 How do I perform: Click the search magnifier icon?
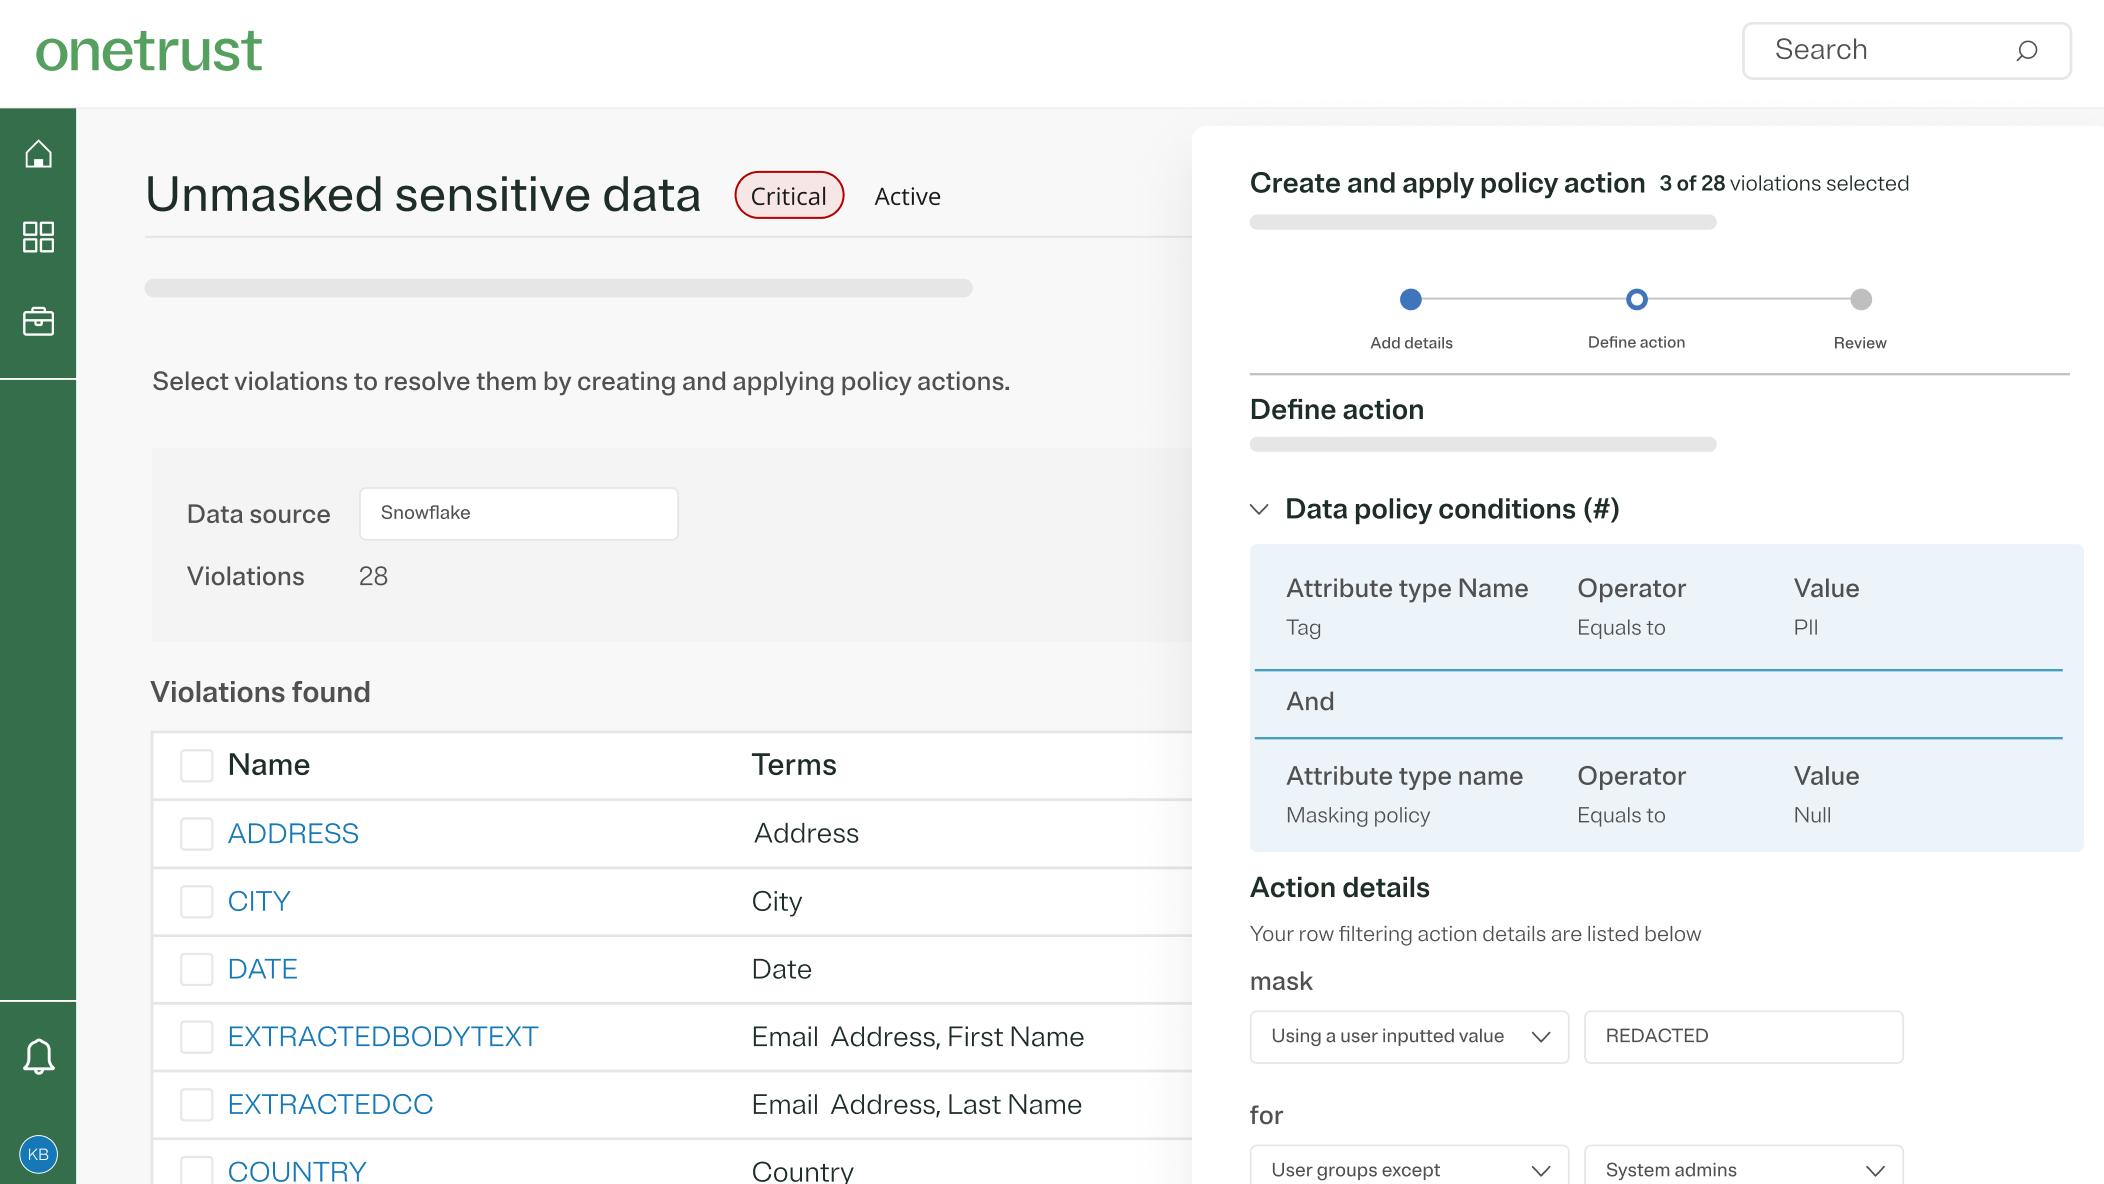pos(2026,51)
